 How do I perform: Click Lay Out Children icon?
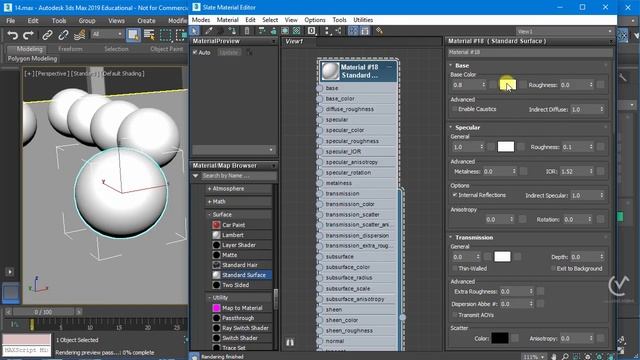338,31
